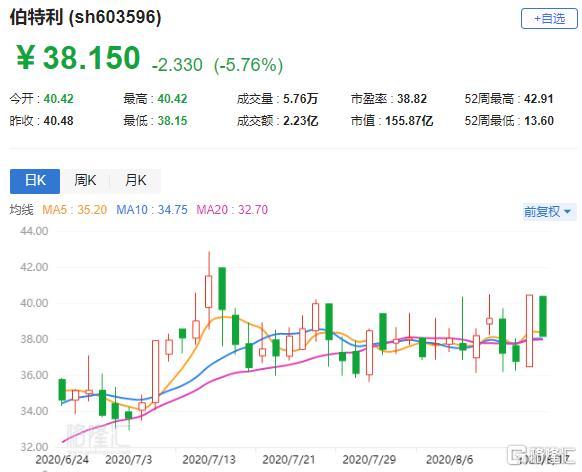Click the 36.00 price axis label
The image size is (582, 472).
34,375
